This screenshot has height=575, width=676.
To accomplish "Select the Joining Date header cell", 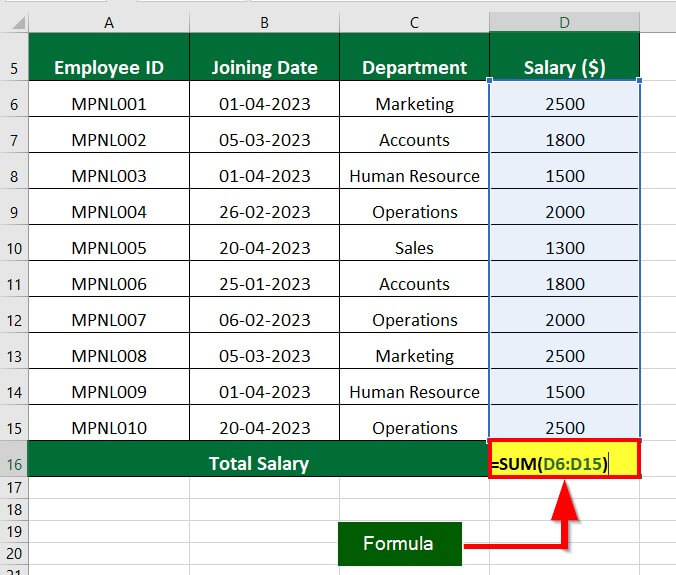I will coord(264,68).
